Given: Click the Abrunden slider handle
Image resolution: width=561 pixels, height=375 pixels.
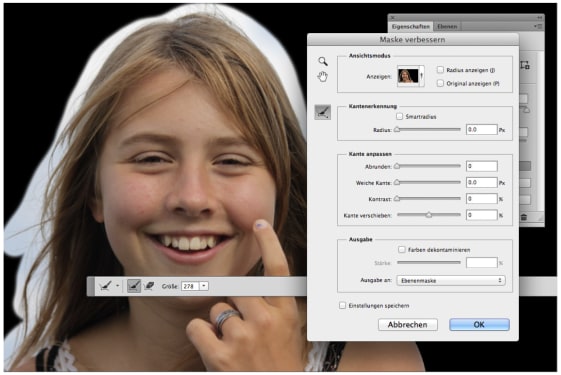Looking at the screenshot, I should pos(397,166).
